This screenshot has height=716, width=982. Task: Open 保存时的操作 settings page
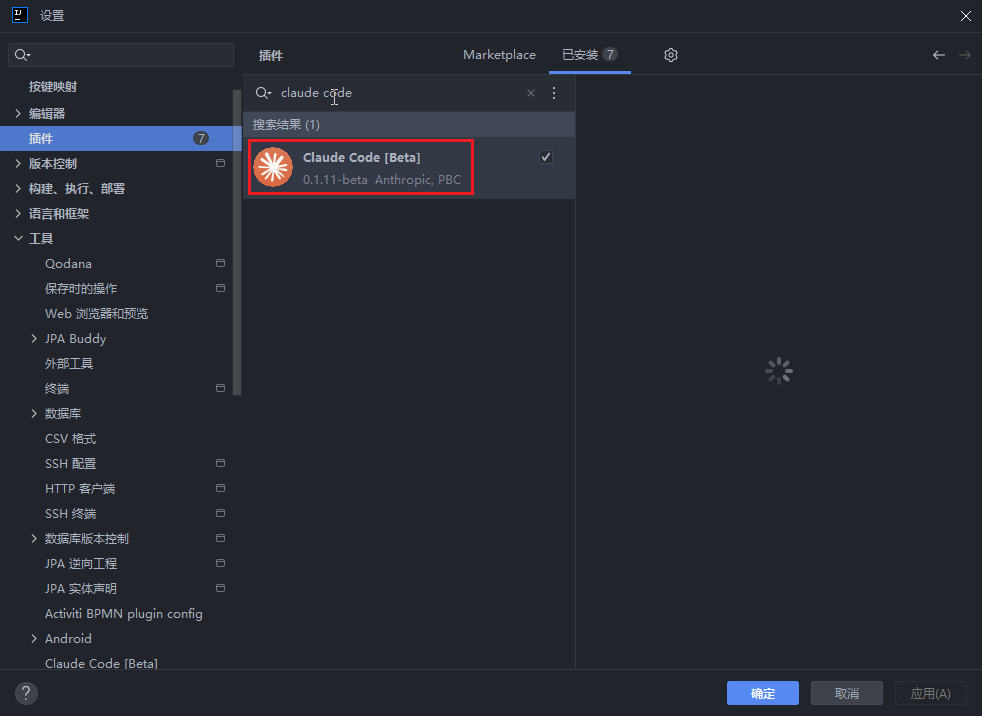coord(81,288)
